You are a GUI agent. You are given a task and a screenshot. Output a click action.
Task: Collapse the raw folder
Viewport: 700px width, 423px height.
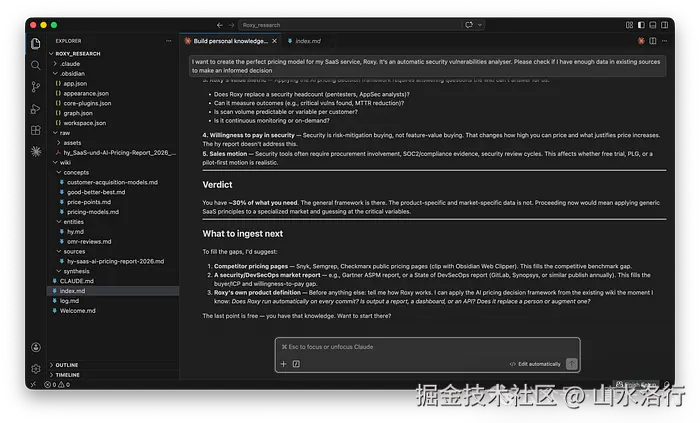tap(113, 133)
